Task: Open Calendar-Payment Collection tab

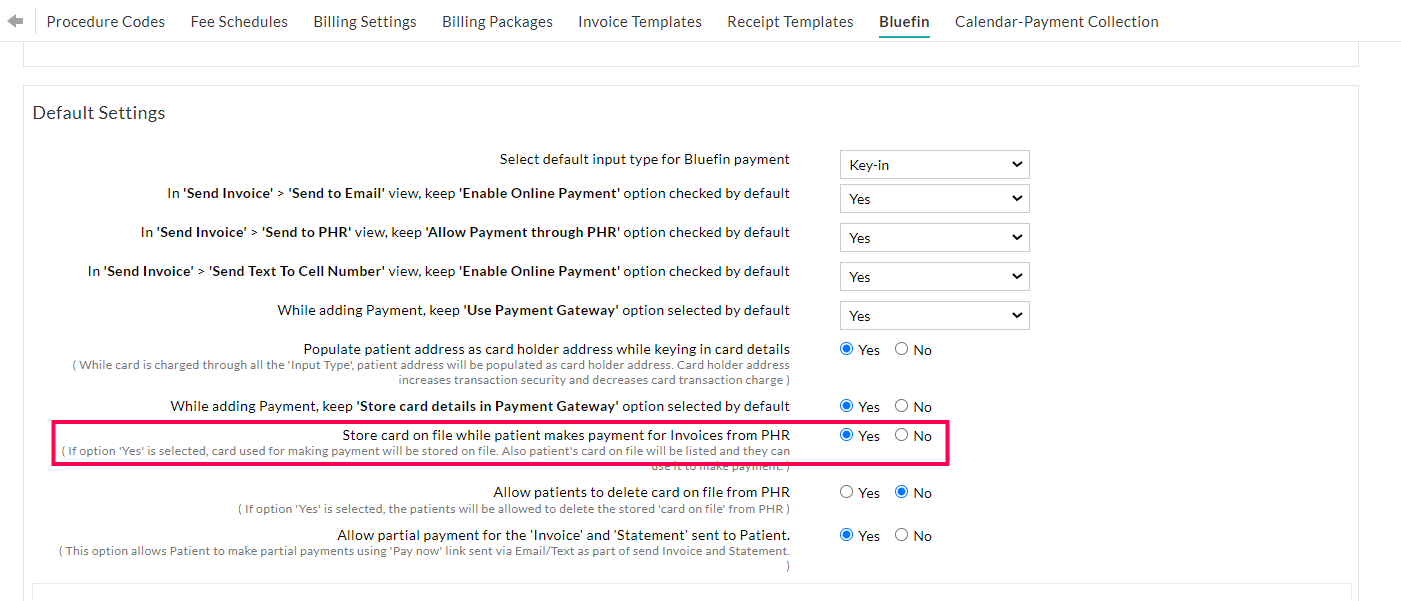Action: [1056, 21]
